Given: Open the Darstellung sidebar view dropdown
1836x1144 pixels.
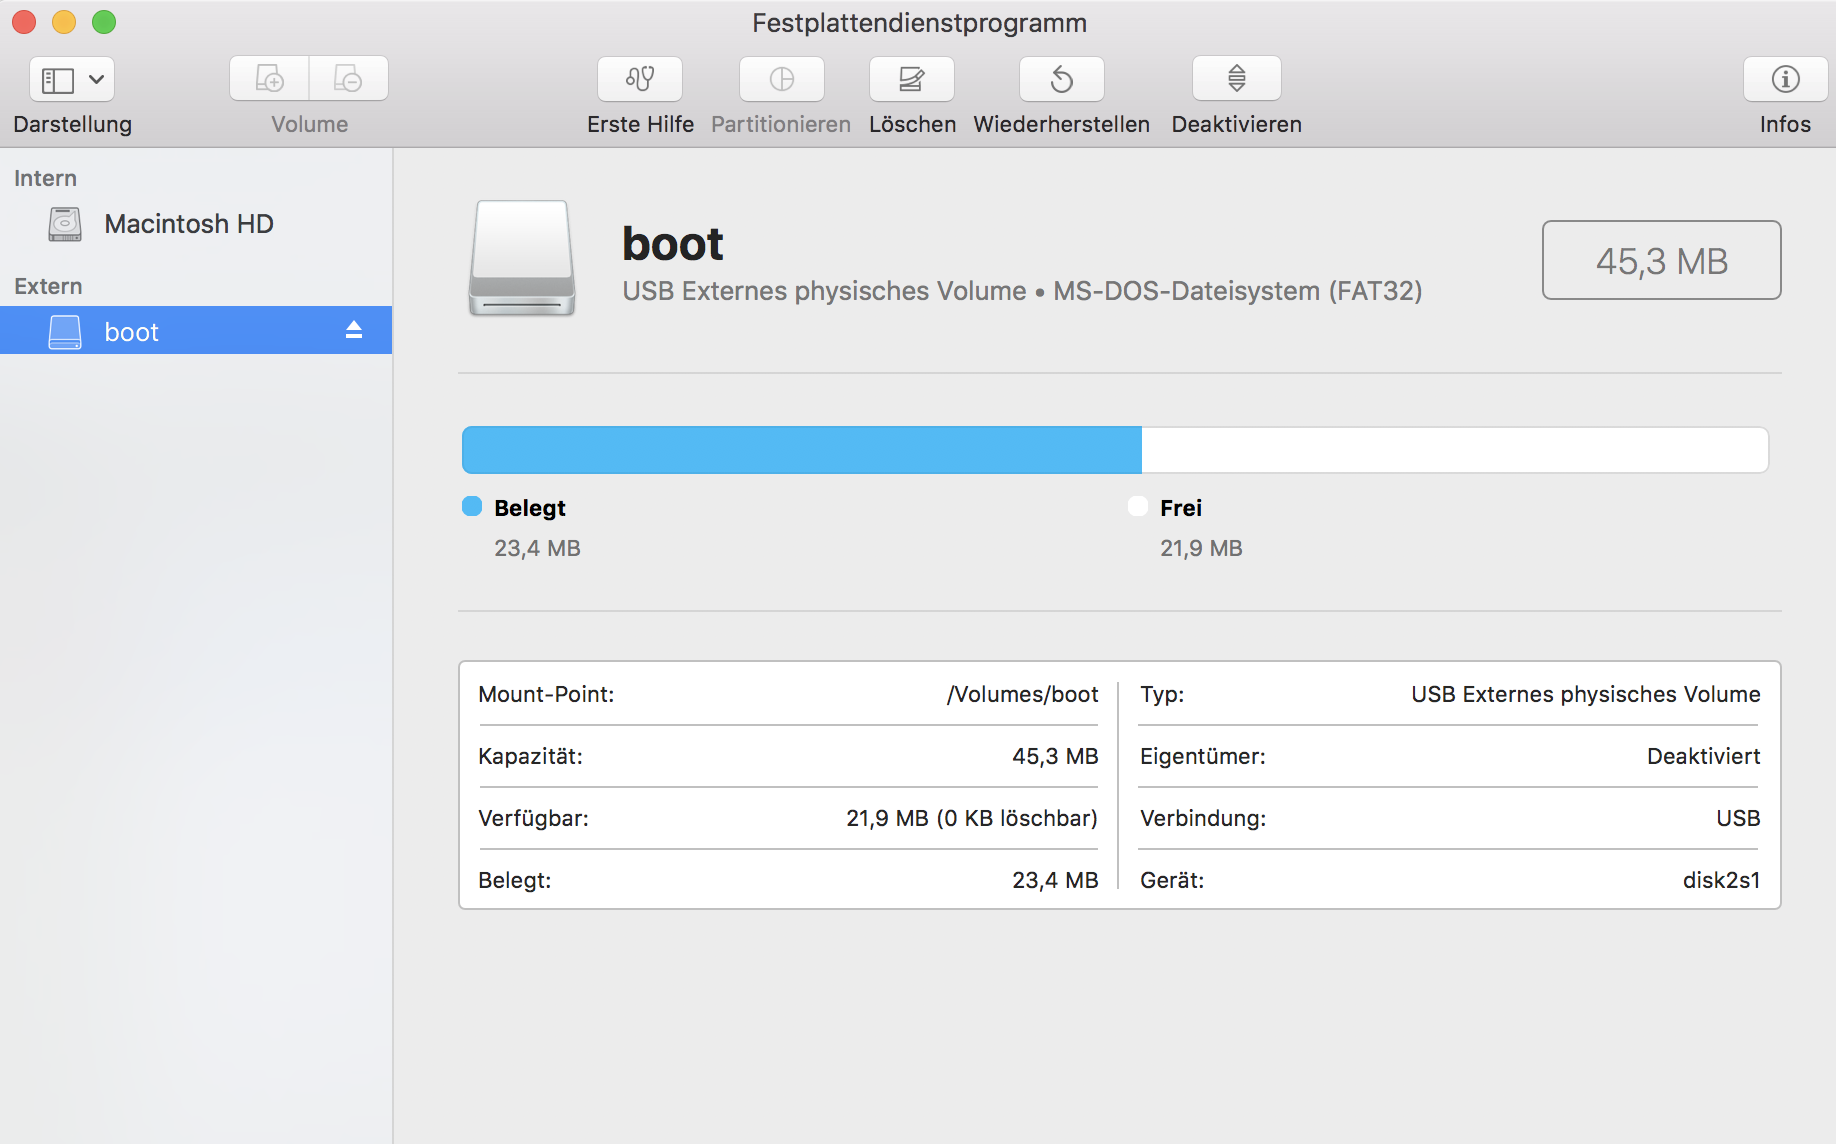Looking at the screenshot, I should click(72, 79).
